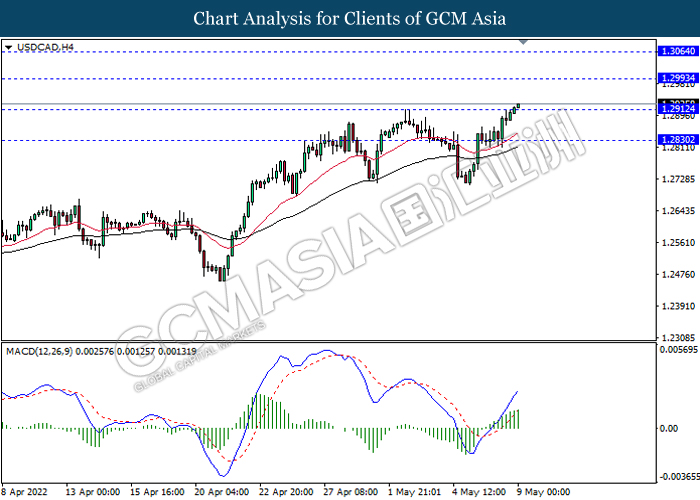This screenshot has width=700, height=500.
Task: Click the 1.23910 price axis value
Action: click(678, 306)
